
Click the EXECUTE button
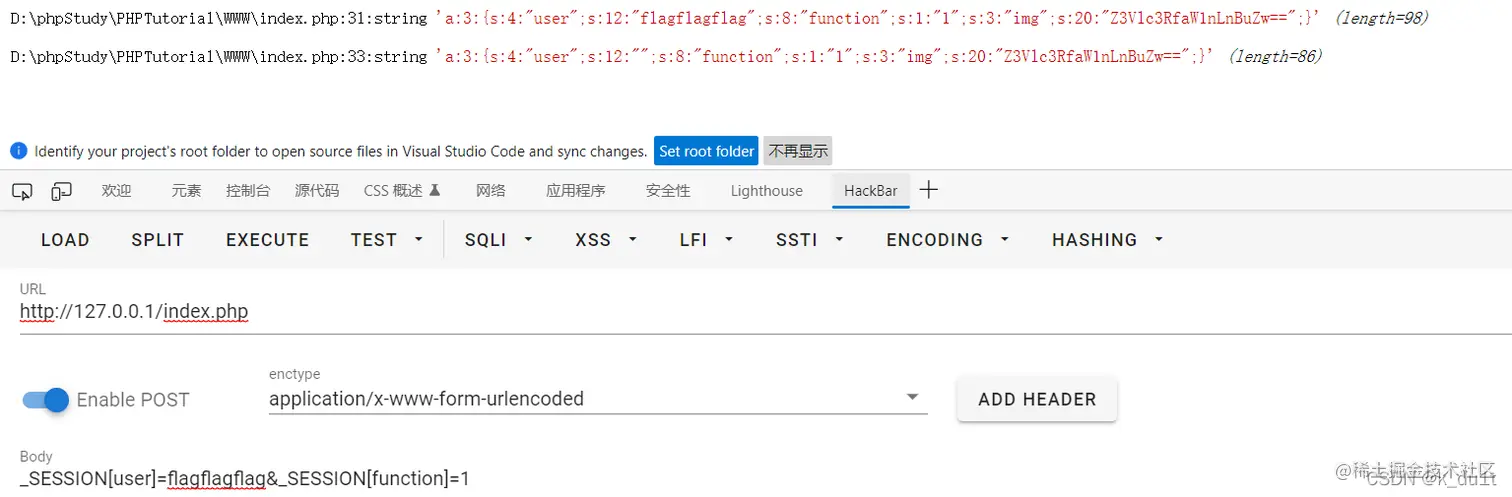(267, 240)
